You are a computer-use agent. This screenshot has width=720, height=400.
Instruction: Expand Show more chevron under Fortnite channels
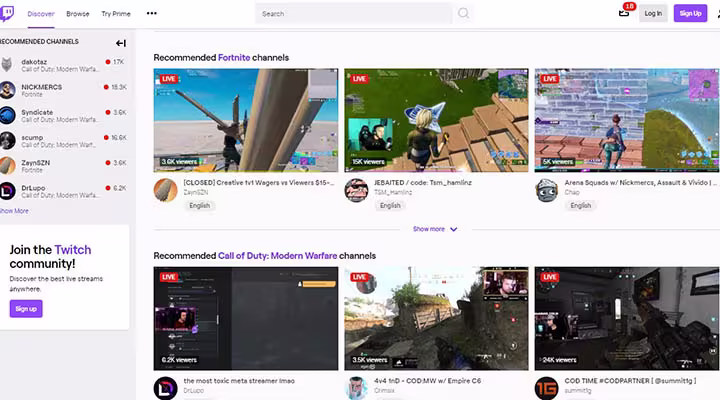454,229
